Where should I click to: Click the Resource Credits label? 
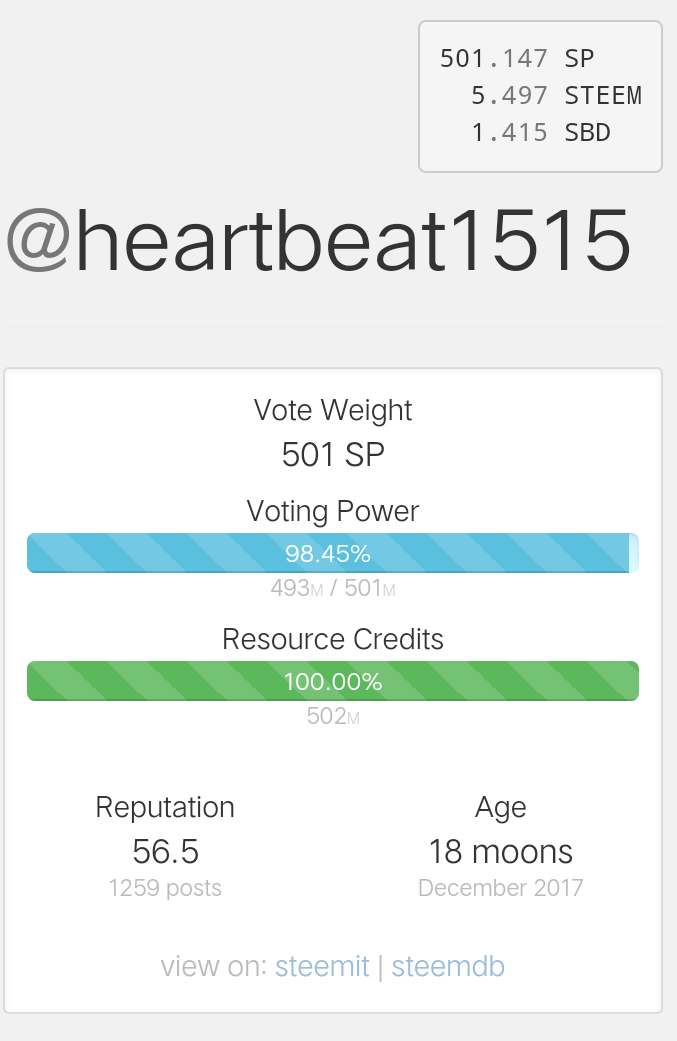tap(333, 639)
